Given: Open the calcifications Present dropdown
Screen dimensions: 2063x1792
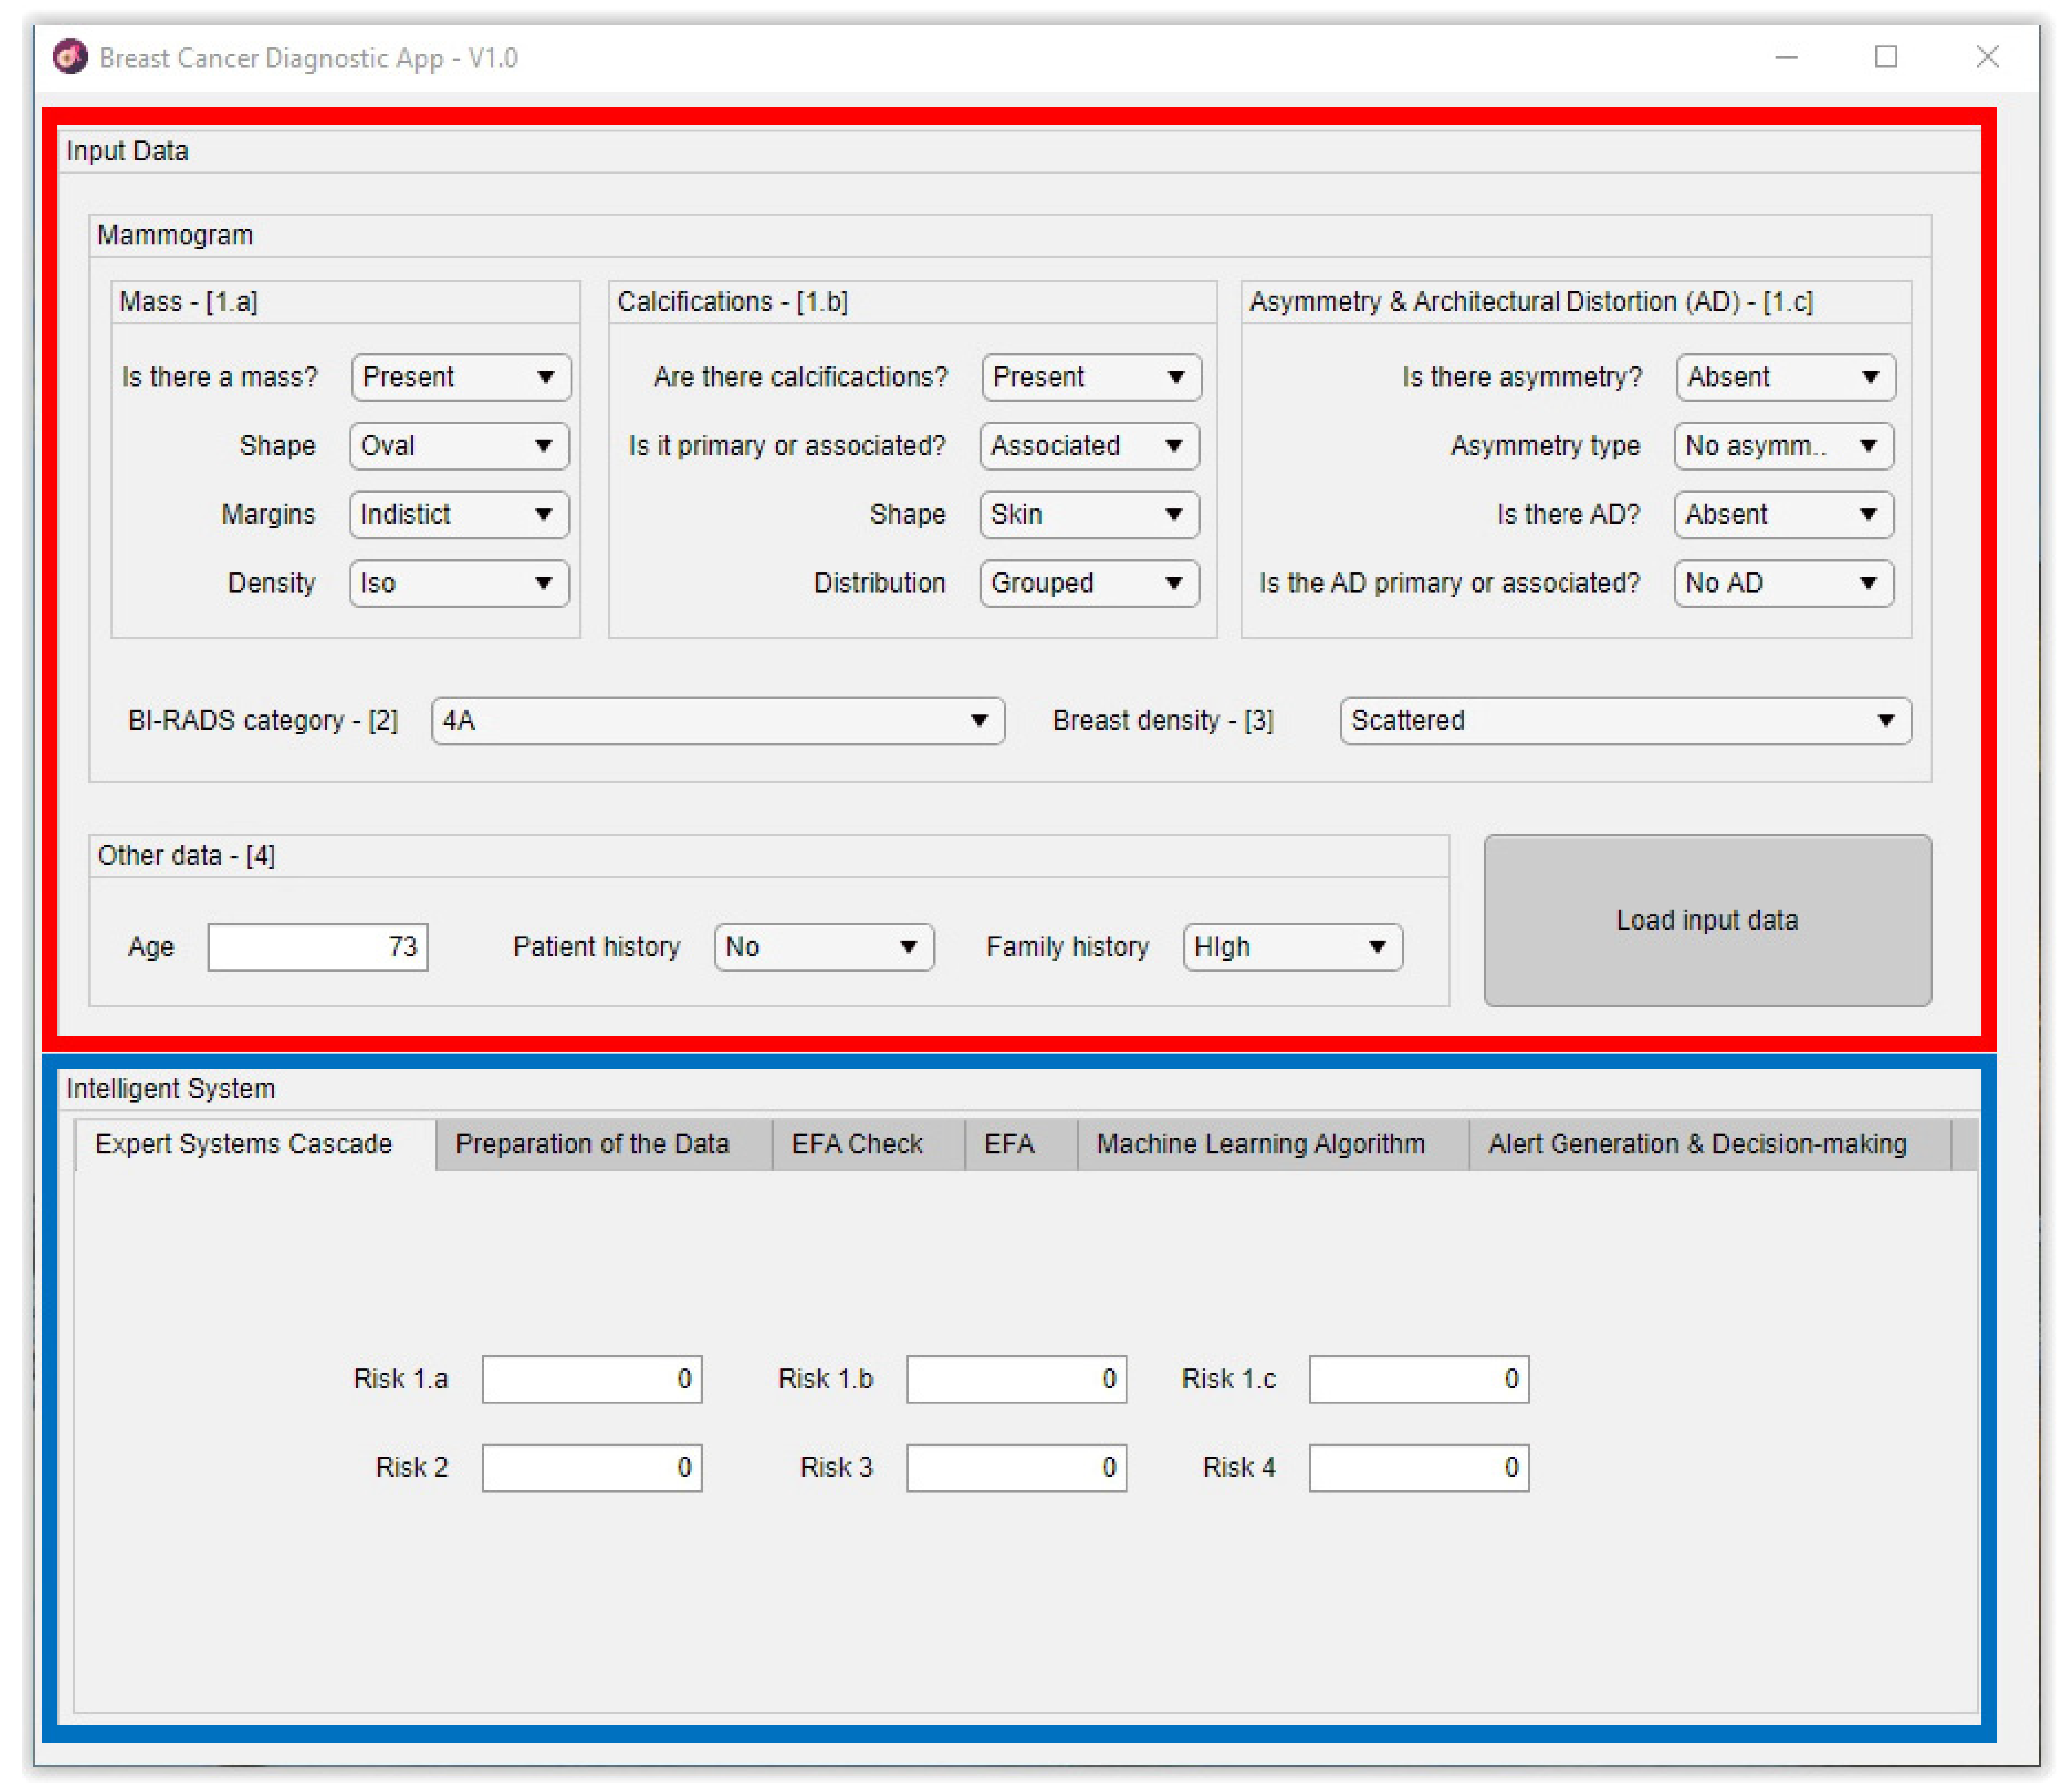Looking at the screenshot, I should [x=1090, y=377].
